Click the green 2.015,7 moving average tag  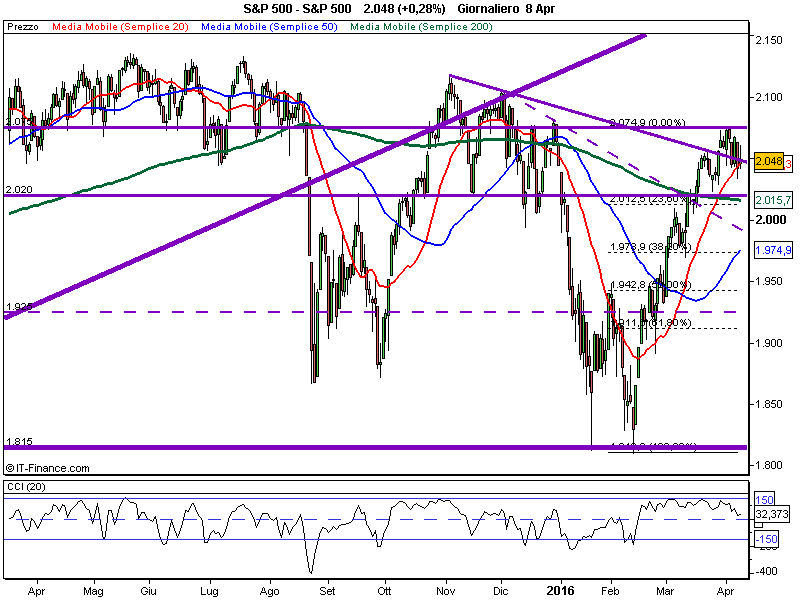pos(773,200)
